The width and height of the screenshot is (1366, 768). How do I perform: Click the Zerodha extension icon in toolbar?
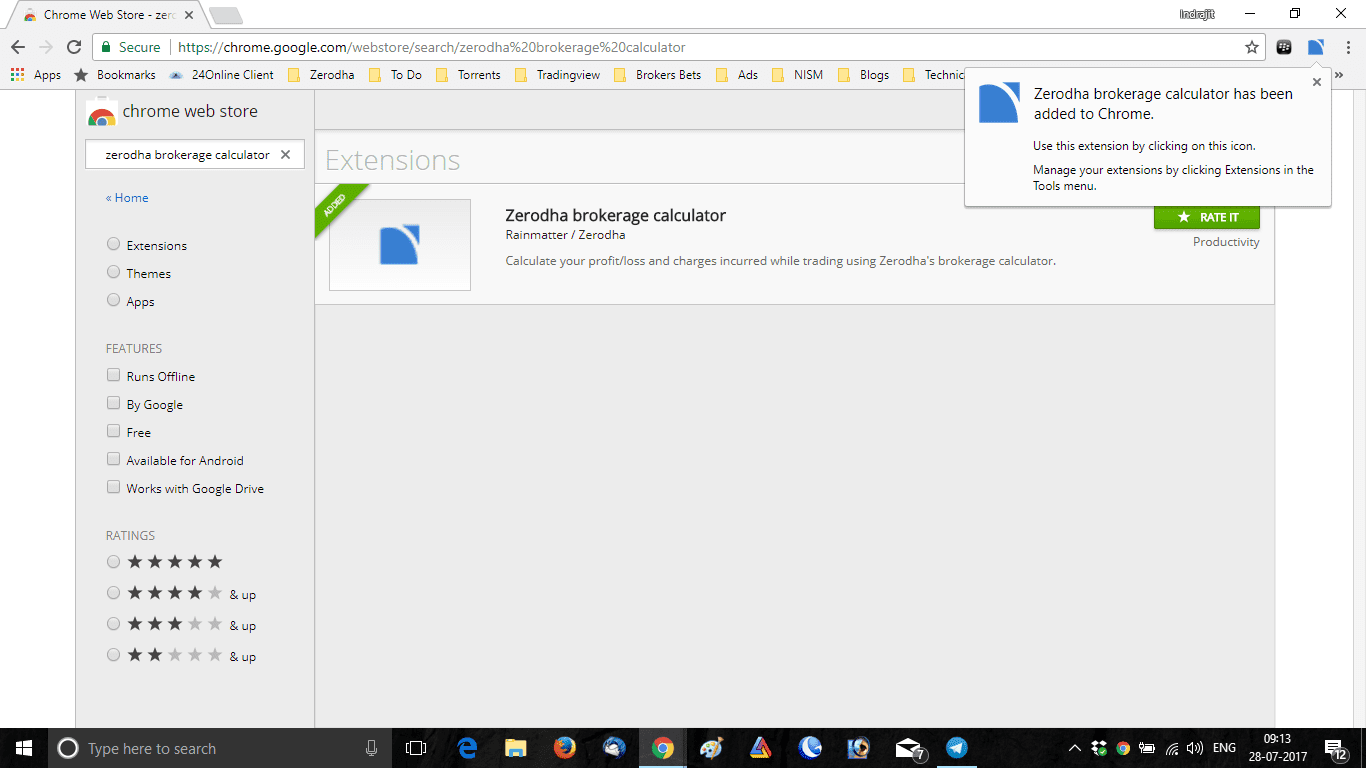pyautogui.click(x=1316, y=47)
